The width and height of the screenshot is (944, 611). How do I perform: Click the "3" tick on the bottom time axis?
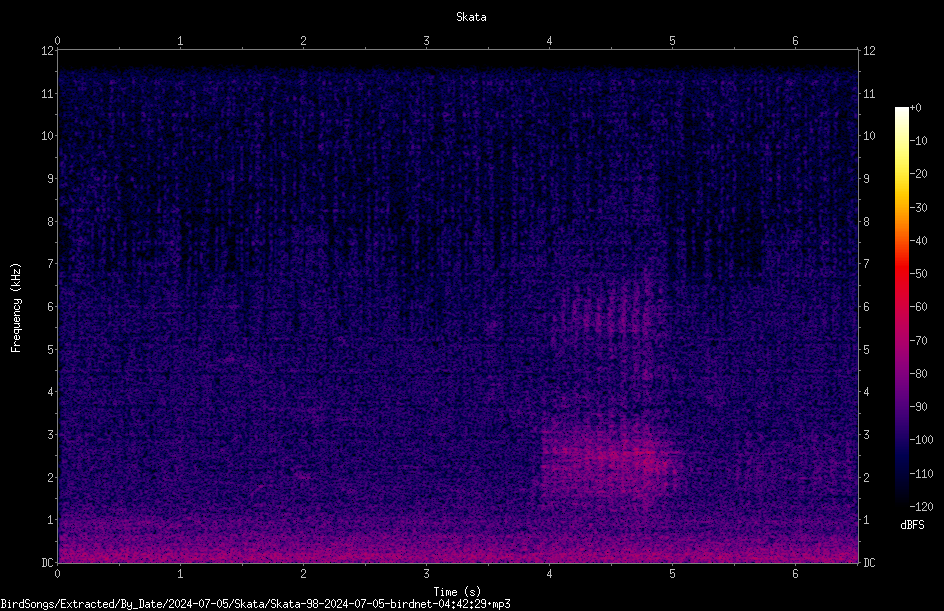point(426,574)
